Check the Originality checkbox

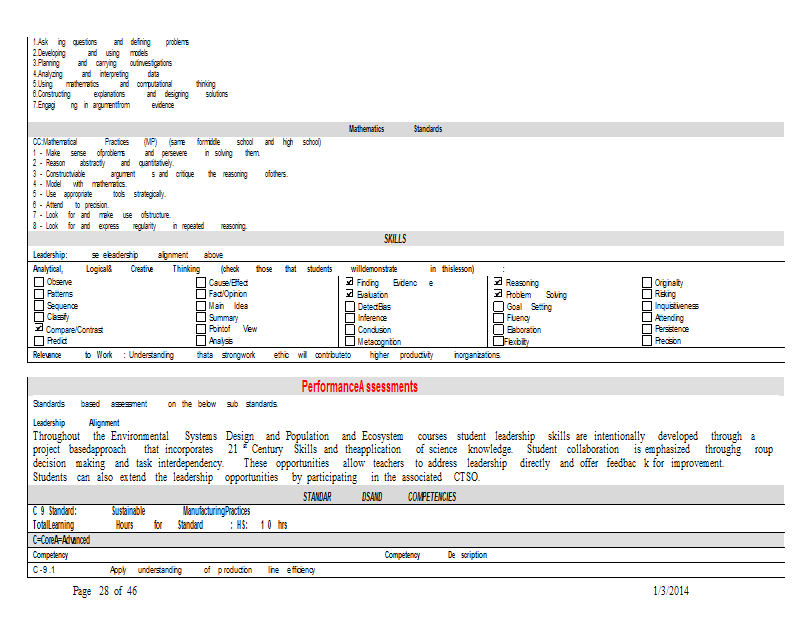(647, 282)
